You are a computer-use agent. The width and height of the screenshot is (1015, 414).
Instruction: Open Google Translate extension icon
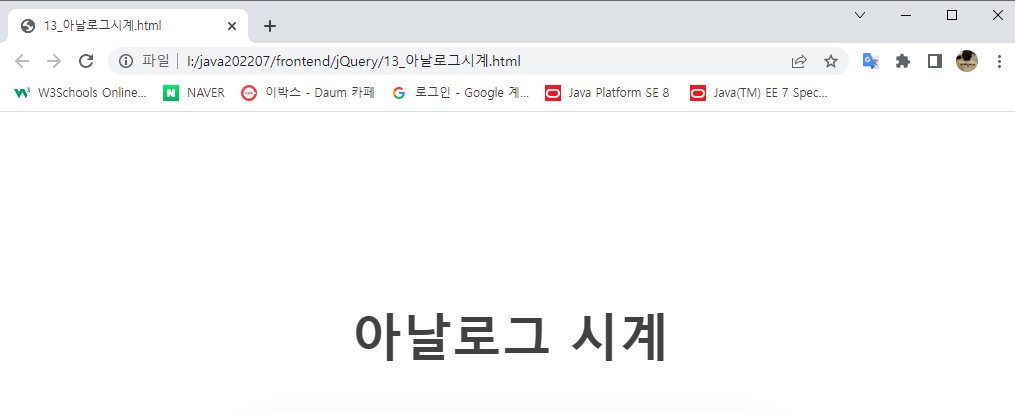click(x=871, y=61)
